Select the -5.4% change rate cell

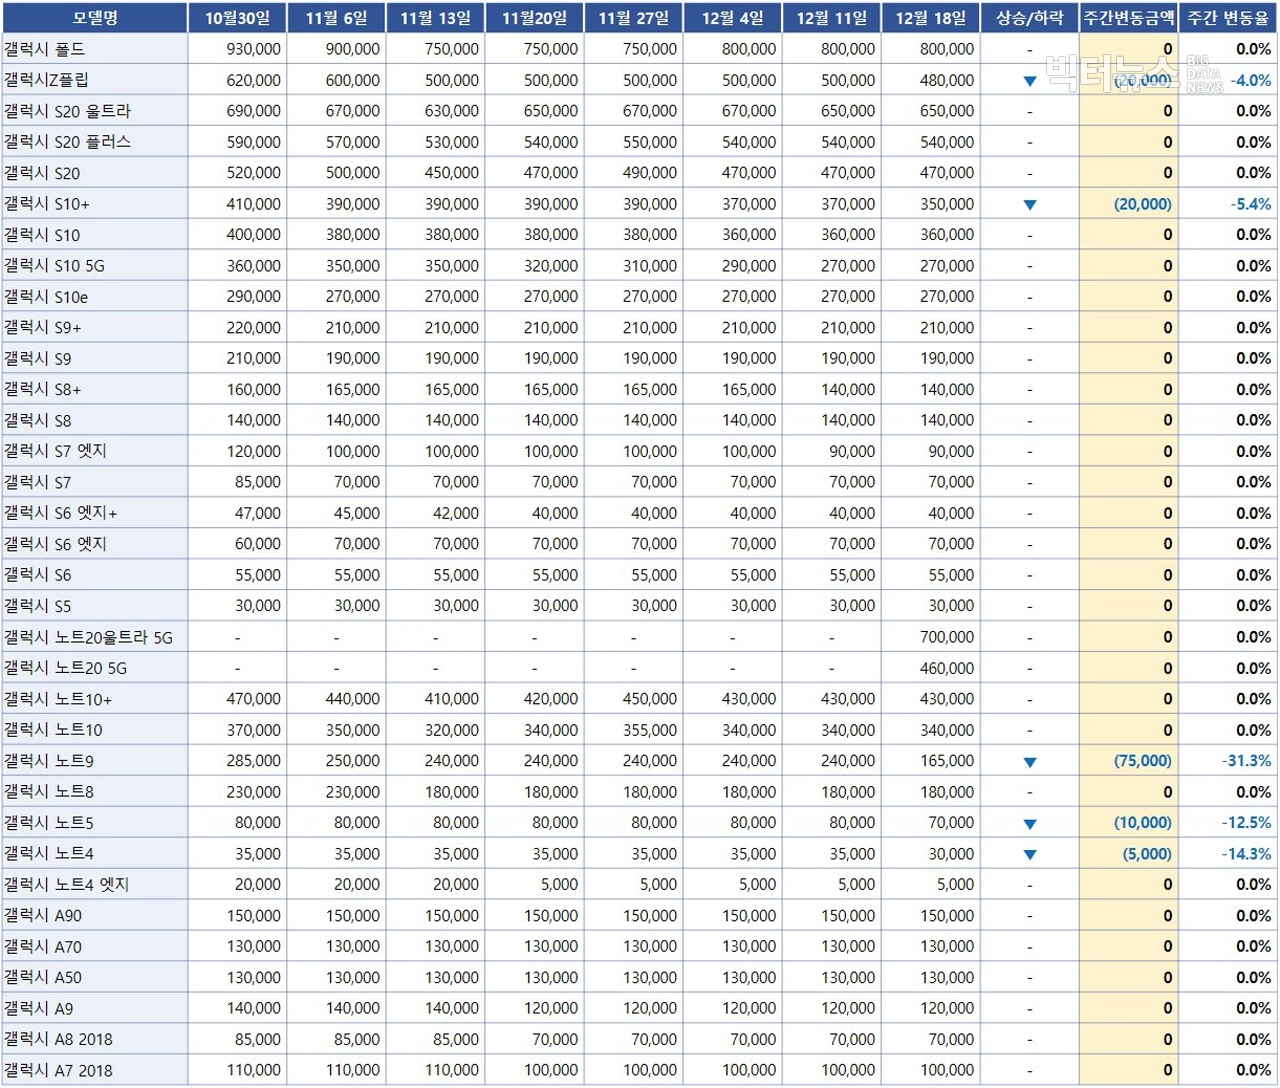pos(1228,204)
